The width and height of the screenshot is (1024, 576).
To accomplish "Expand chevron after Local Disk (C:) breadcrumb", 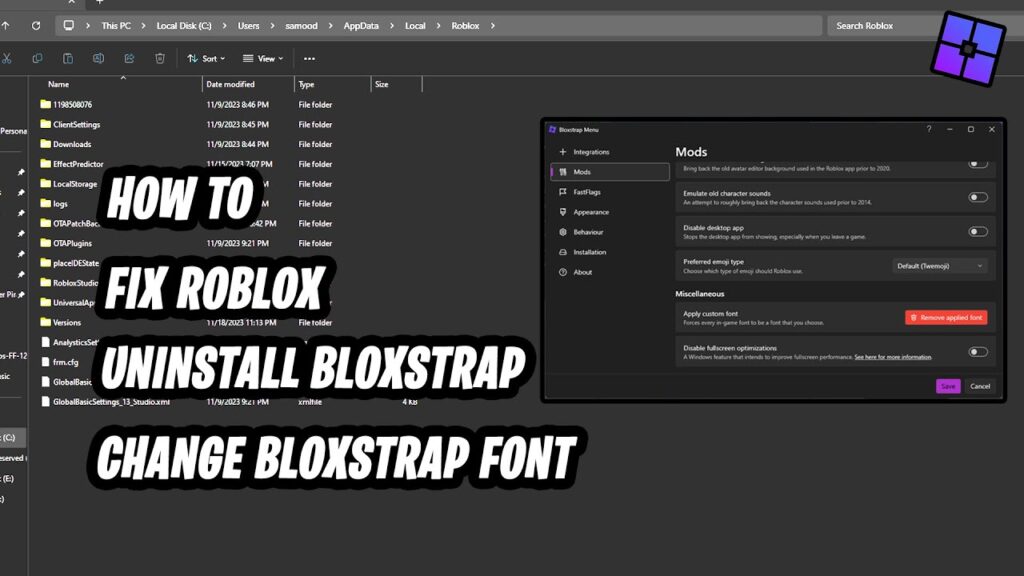I will [224, 26].
